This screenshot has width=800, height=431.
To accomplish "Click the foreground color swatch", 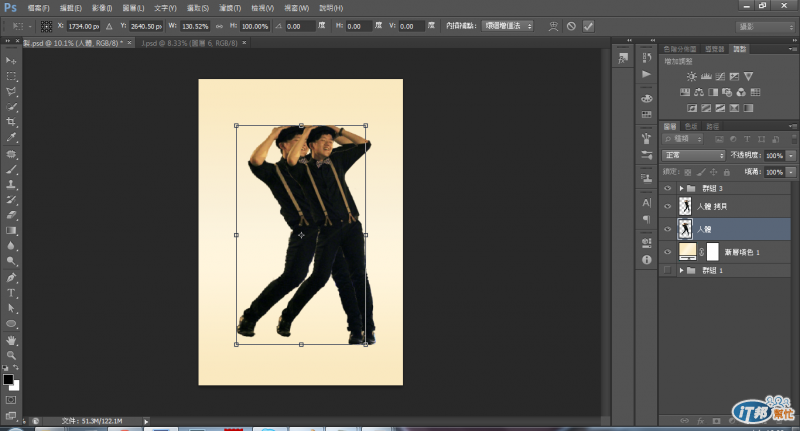I will coord(8,380).
